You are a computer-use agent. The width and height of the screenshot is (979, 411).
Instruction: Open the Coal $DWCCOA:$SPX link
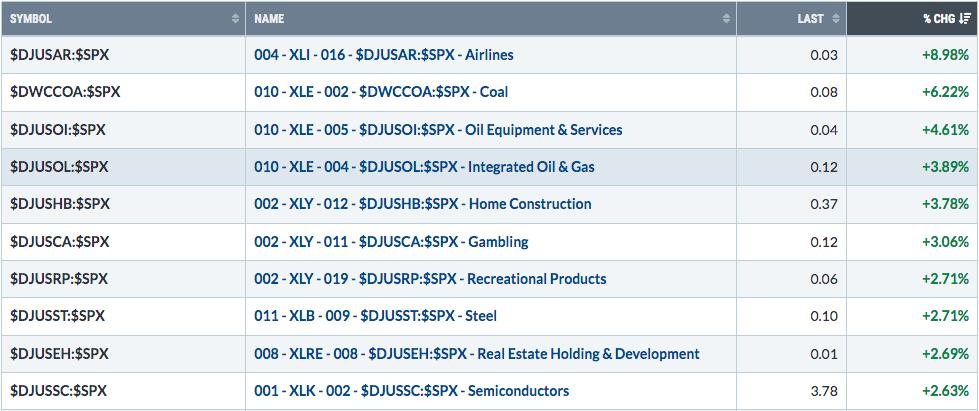381,92
